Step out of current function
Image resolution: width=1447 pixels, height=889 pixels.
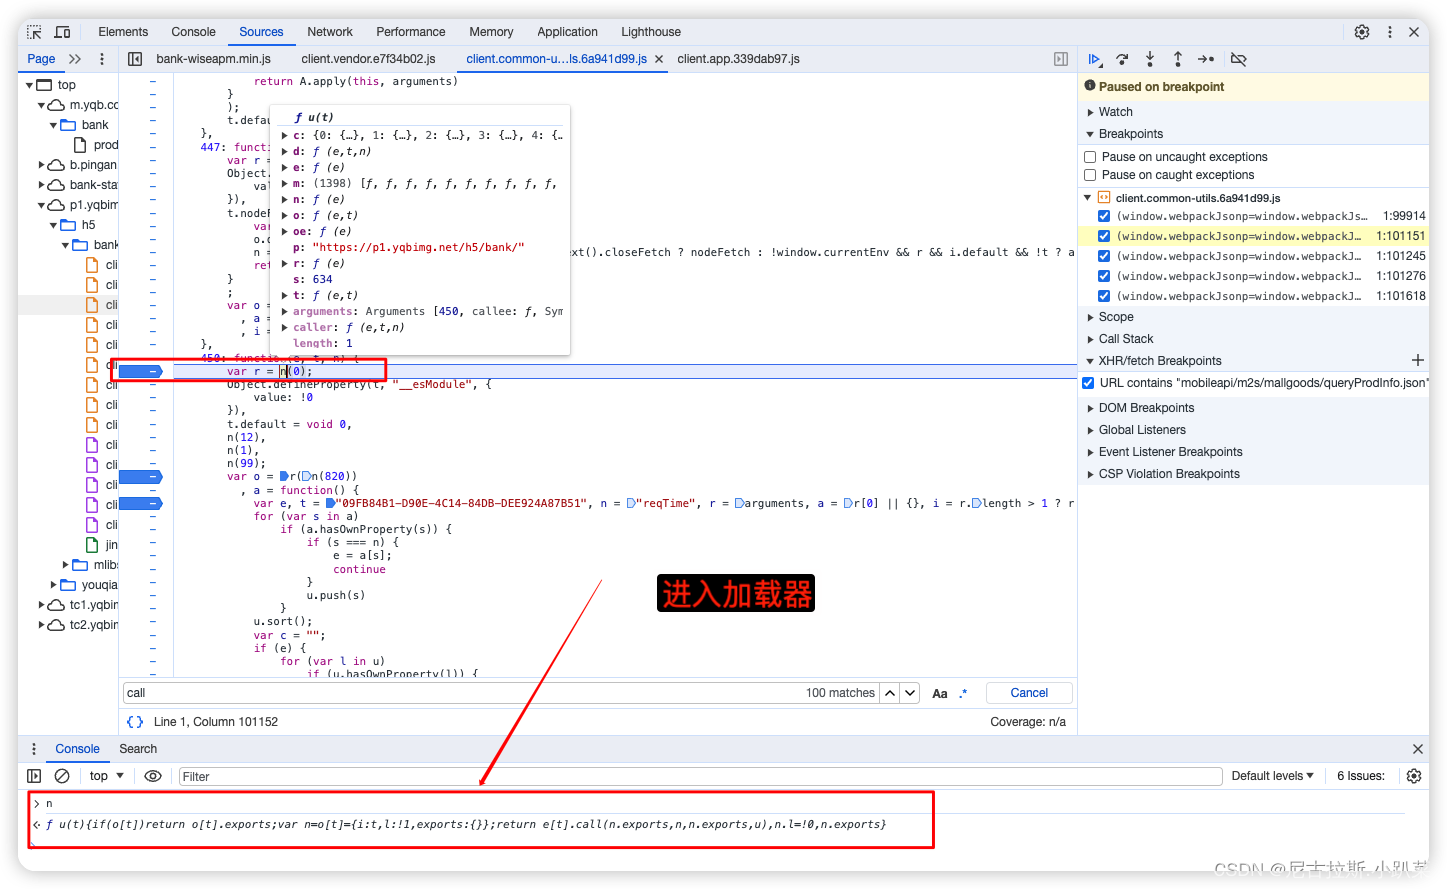tap(1178, 59)
